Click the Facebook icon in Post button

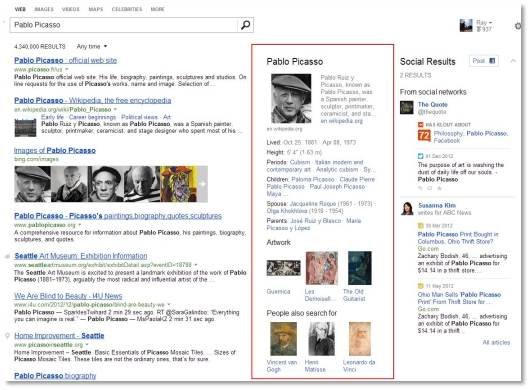[x=492, y=61]
